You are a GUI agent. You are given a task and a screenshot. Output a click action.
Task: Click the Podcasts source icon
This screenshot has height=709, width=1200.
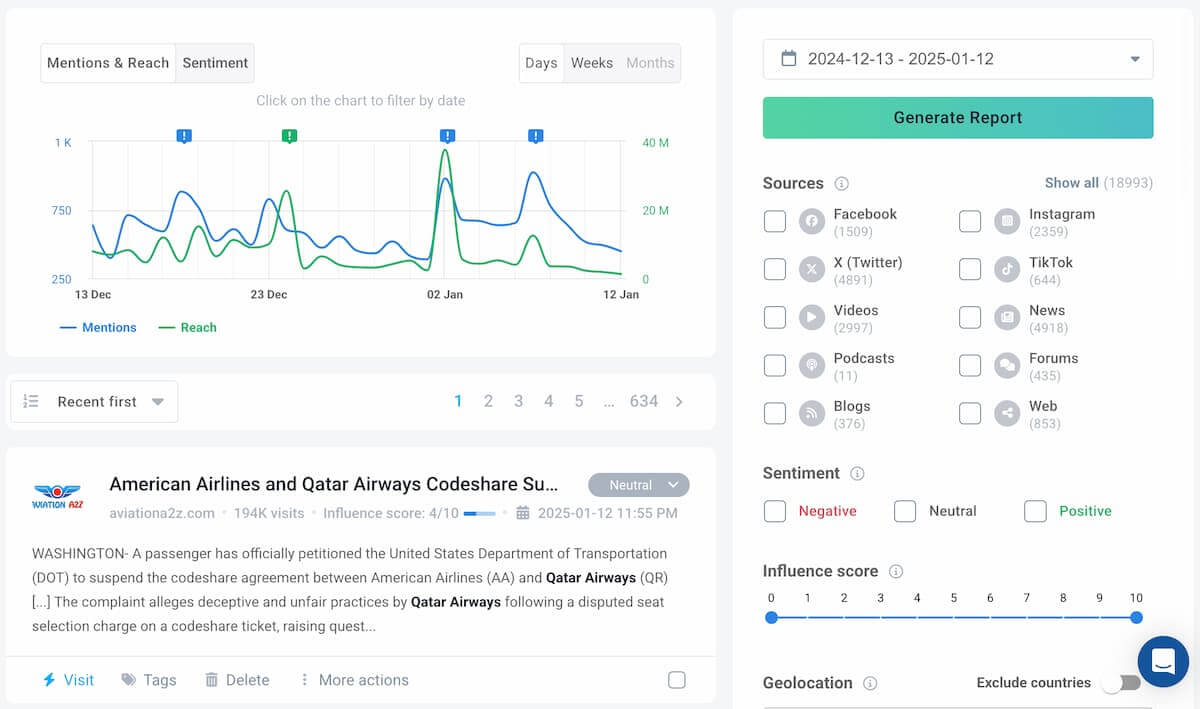tap(811, 365)
